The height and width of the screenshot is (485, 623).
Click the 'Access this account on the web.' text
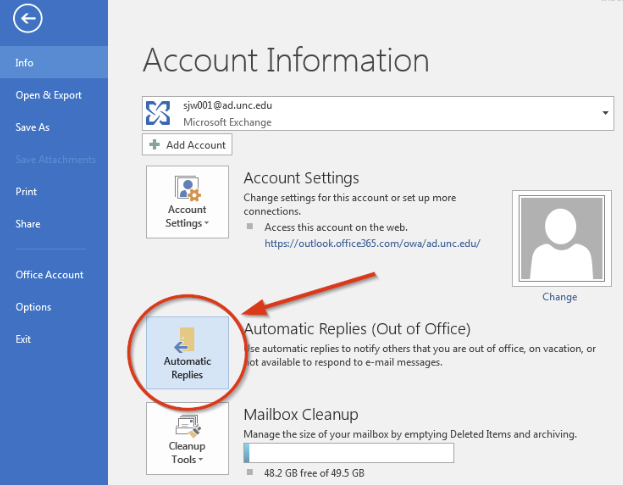[x=336, y=227]
